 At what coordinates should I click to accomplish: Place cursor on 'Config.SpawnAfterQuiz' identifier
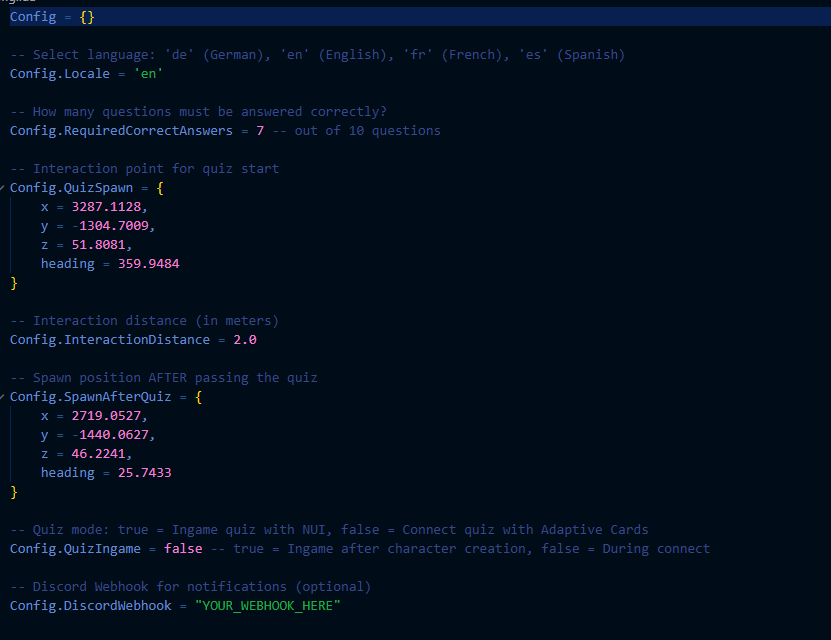(91, 397)
